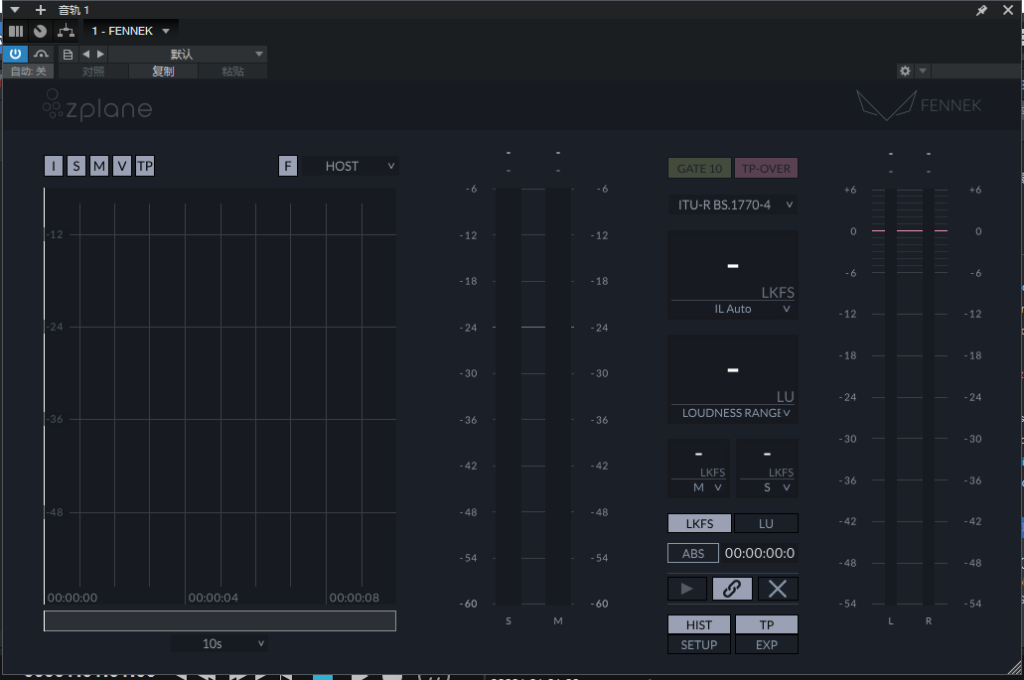Screen dimensions: 1024x680
Task: Enable the F follow button
Action: [288, 166]
